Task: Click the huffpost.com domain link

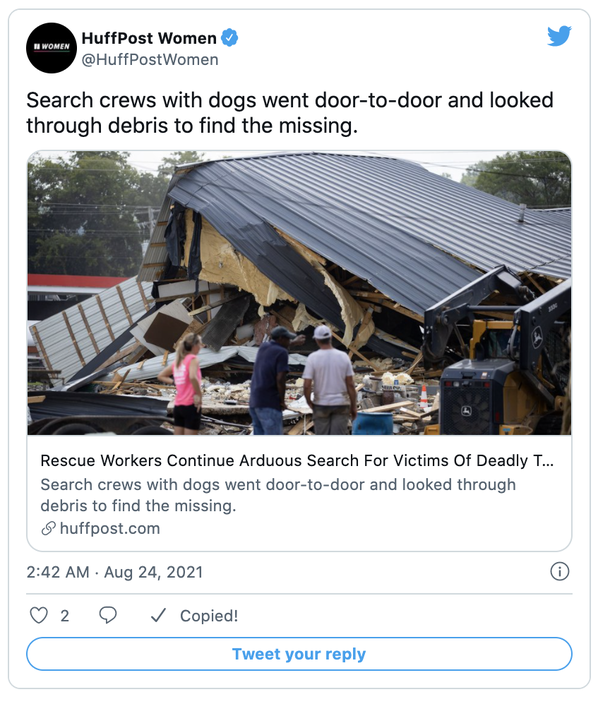Action: click(110, 528)
